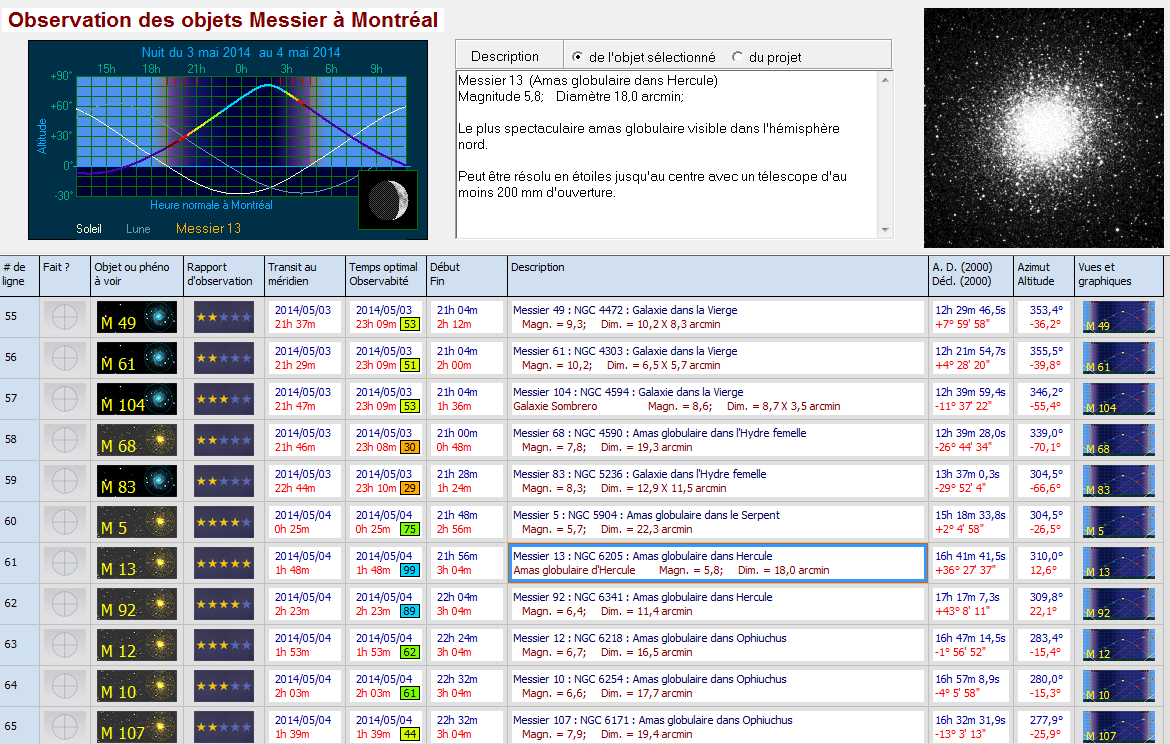The width and height of the screenshot is (1170, 744).
Task: Click the Messier 13 globular cluster photo
Action: tap(1044, 127)
